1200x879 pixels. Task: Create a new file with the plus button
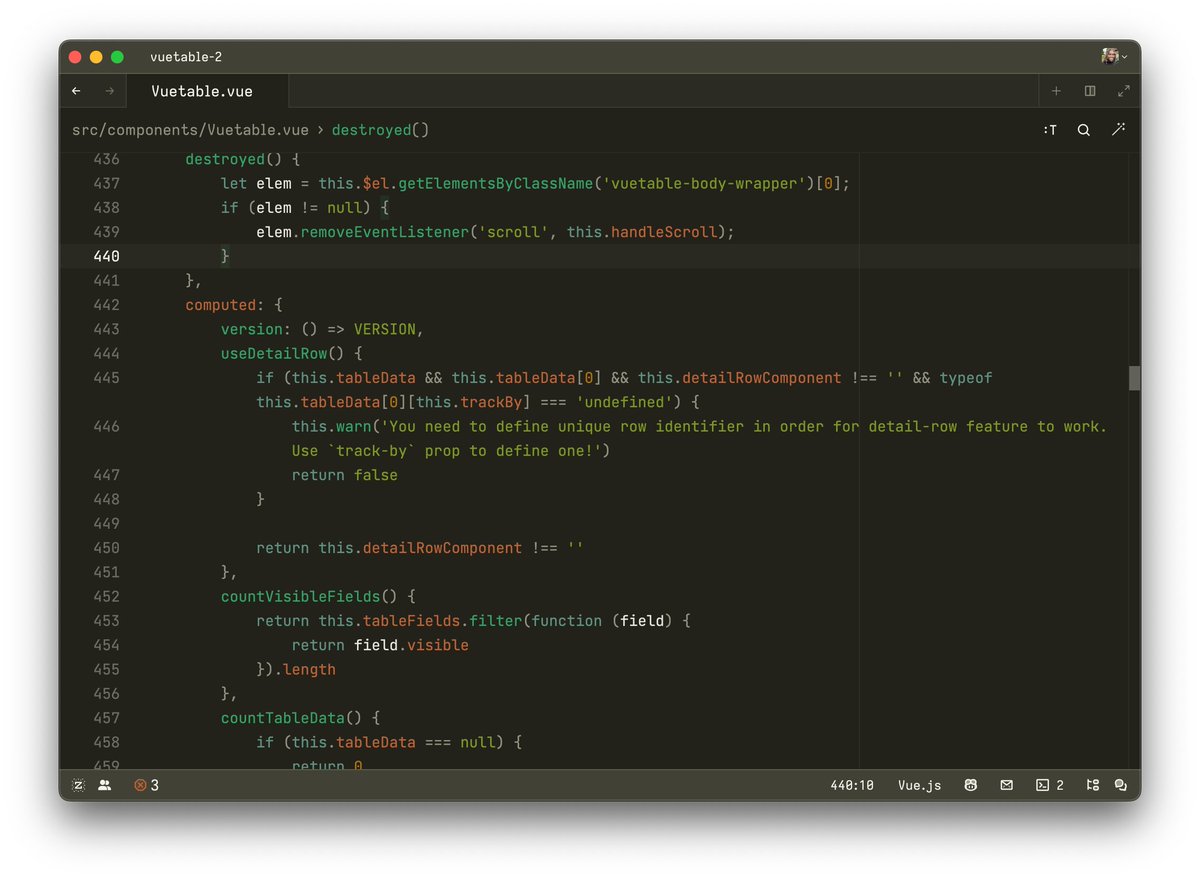(x=1056, y=91)
